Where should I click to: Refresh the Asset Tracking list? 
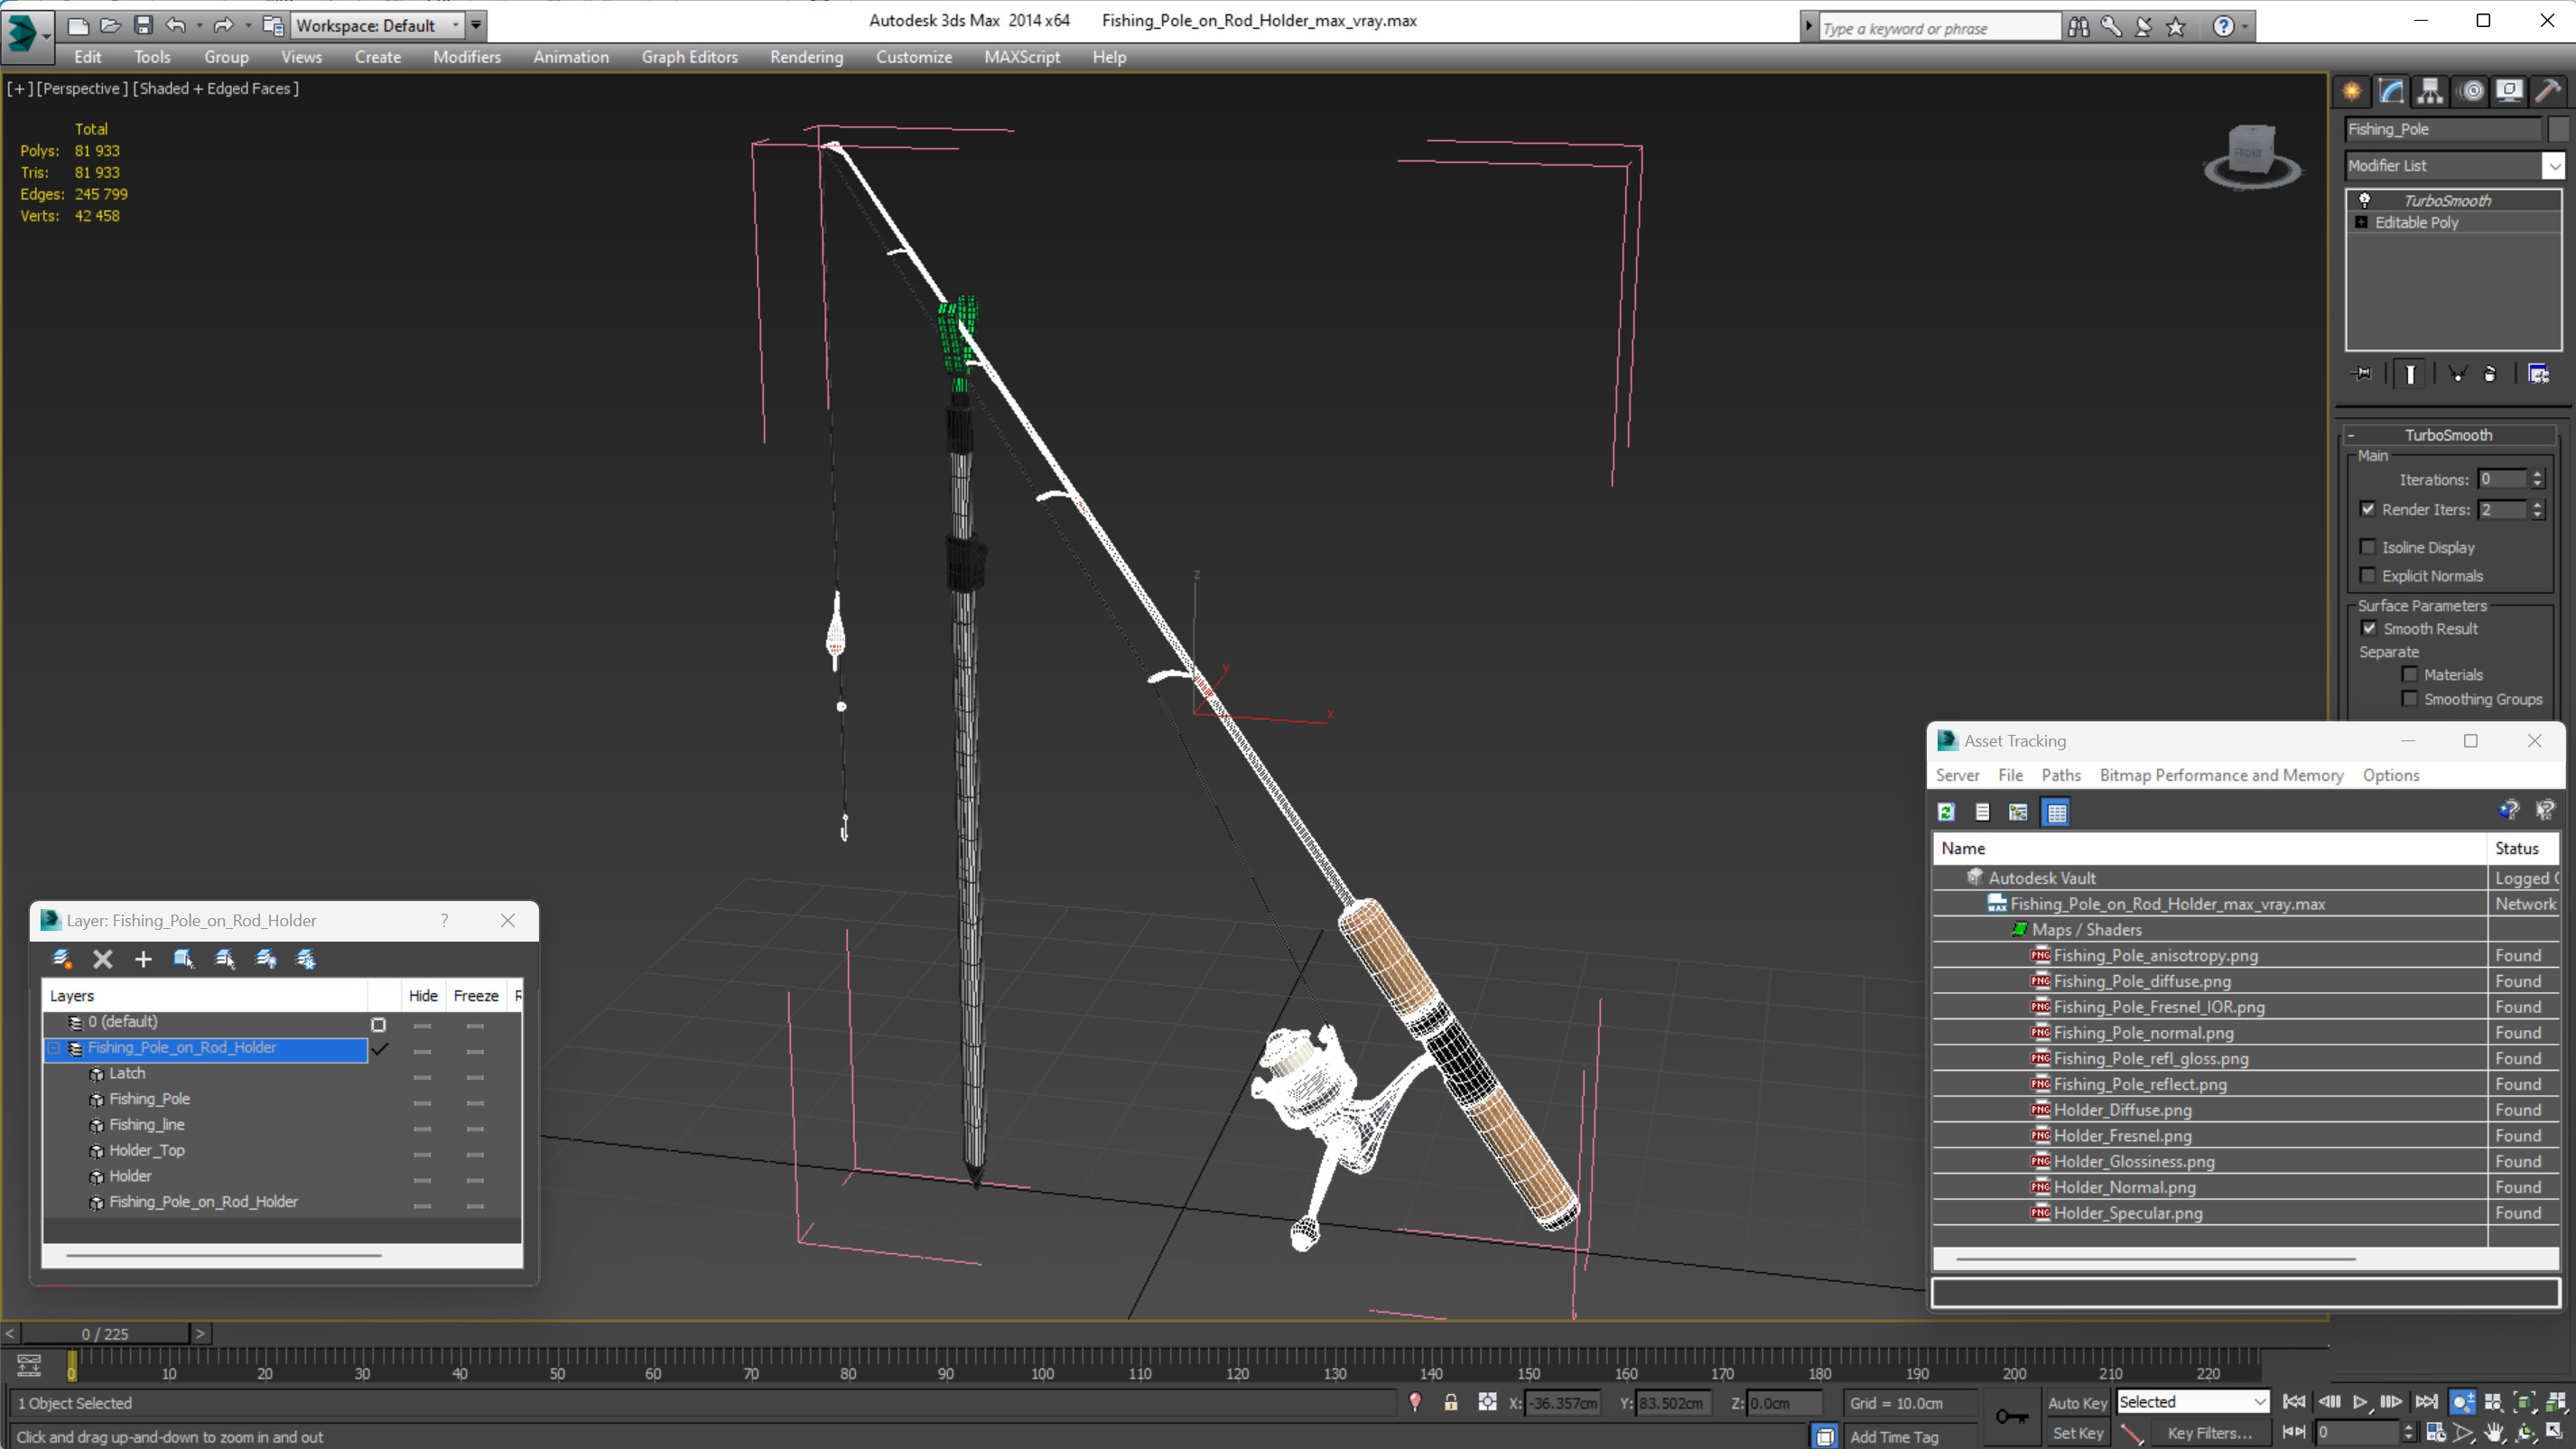[1946, 812]
